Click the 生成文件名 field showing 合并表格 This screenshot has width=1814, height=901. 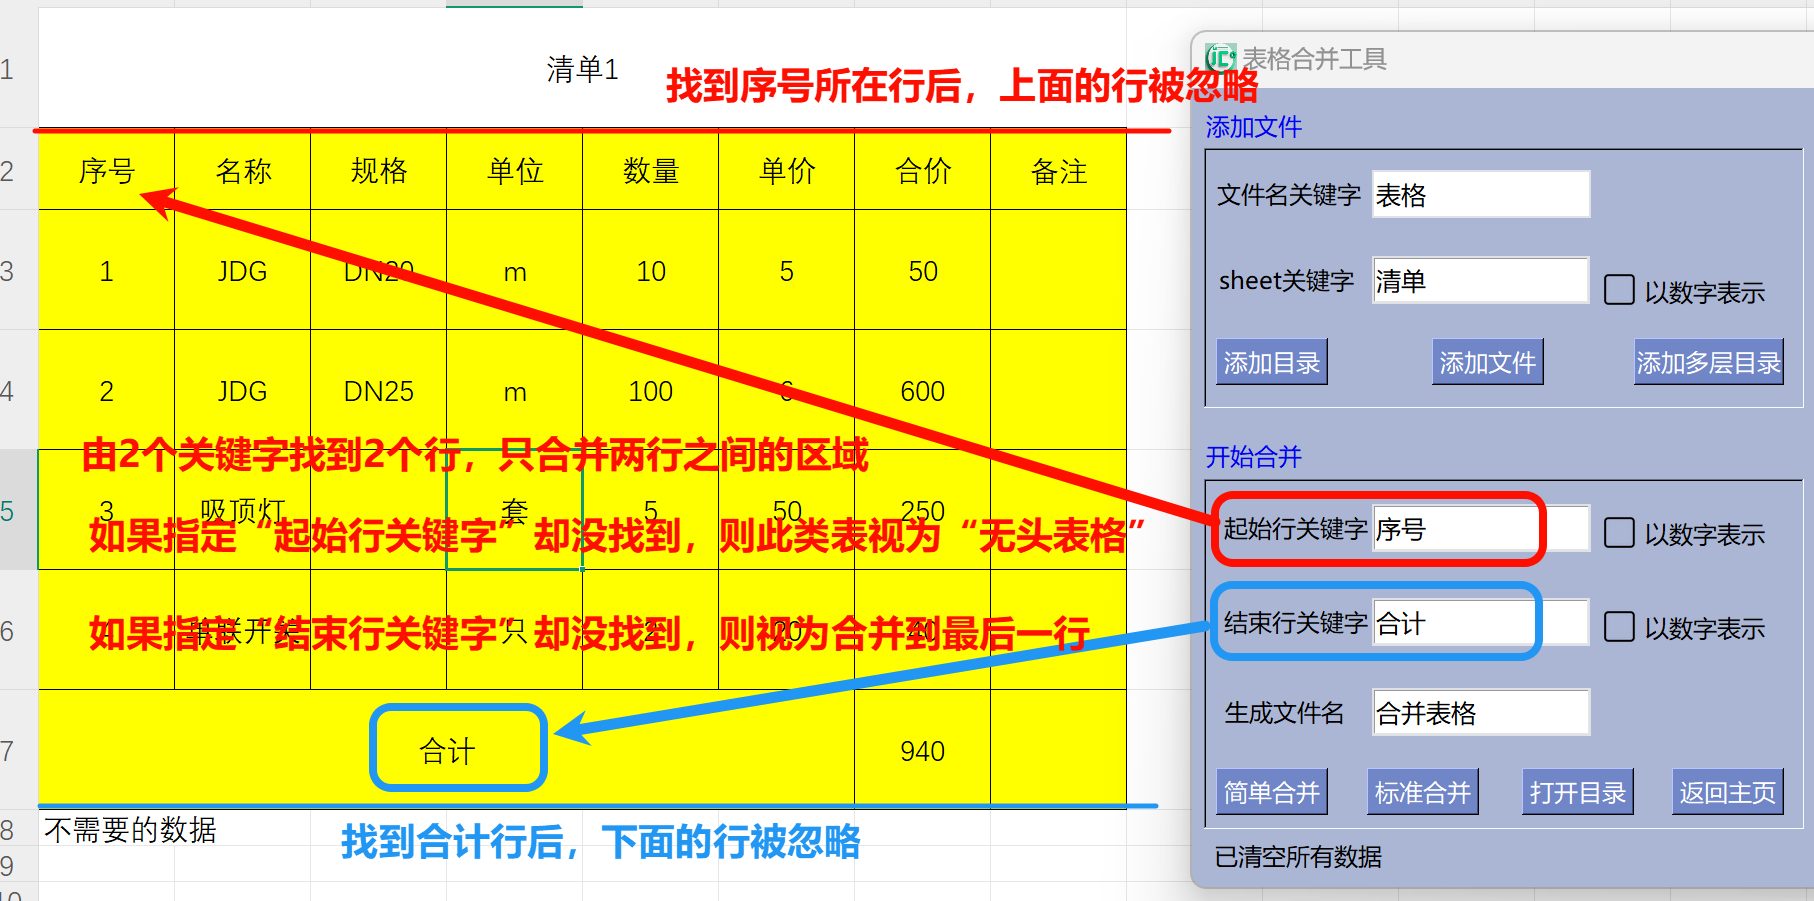pyautogui.click(x=1480, y=712)
